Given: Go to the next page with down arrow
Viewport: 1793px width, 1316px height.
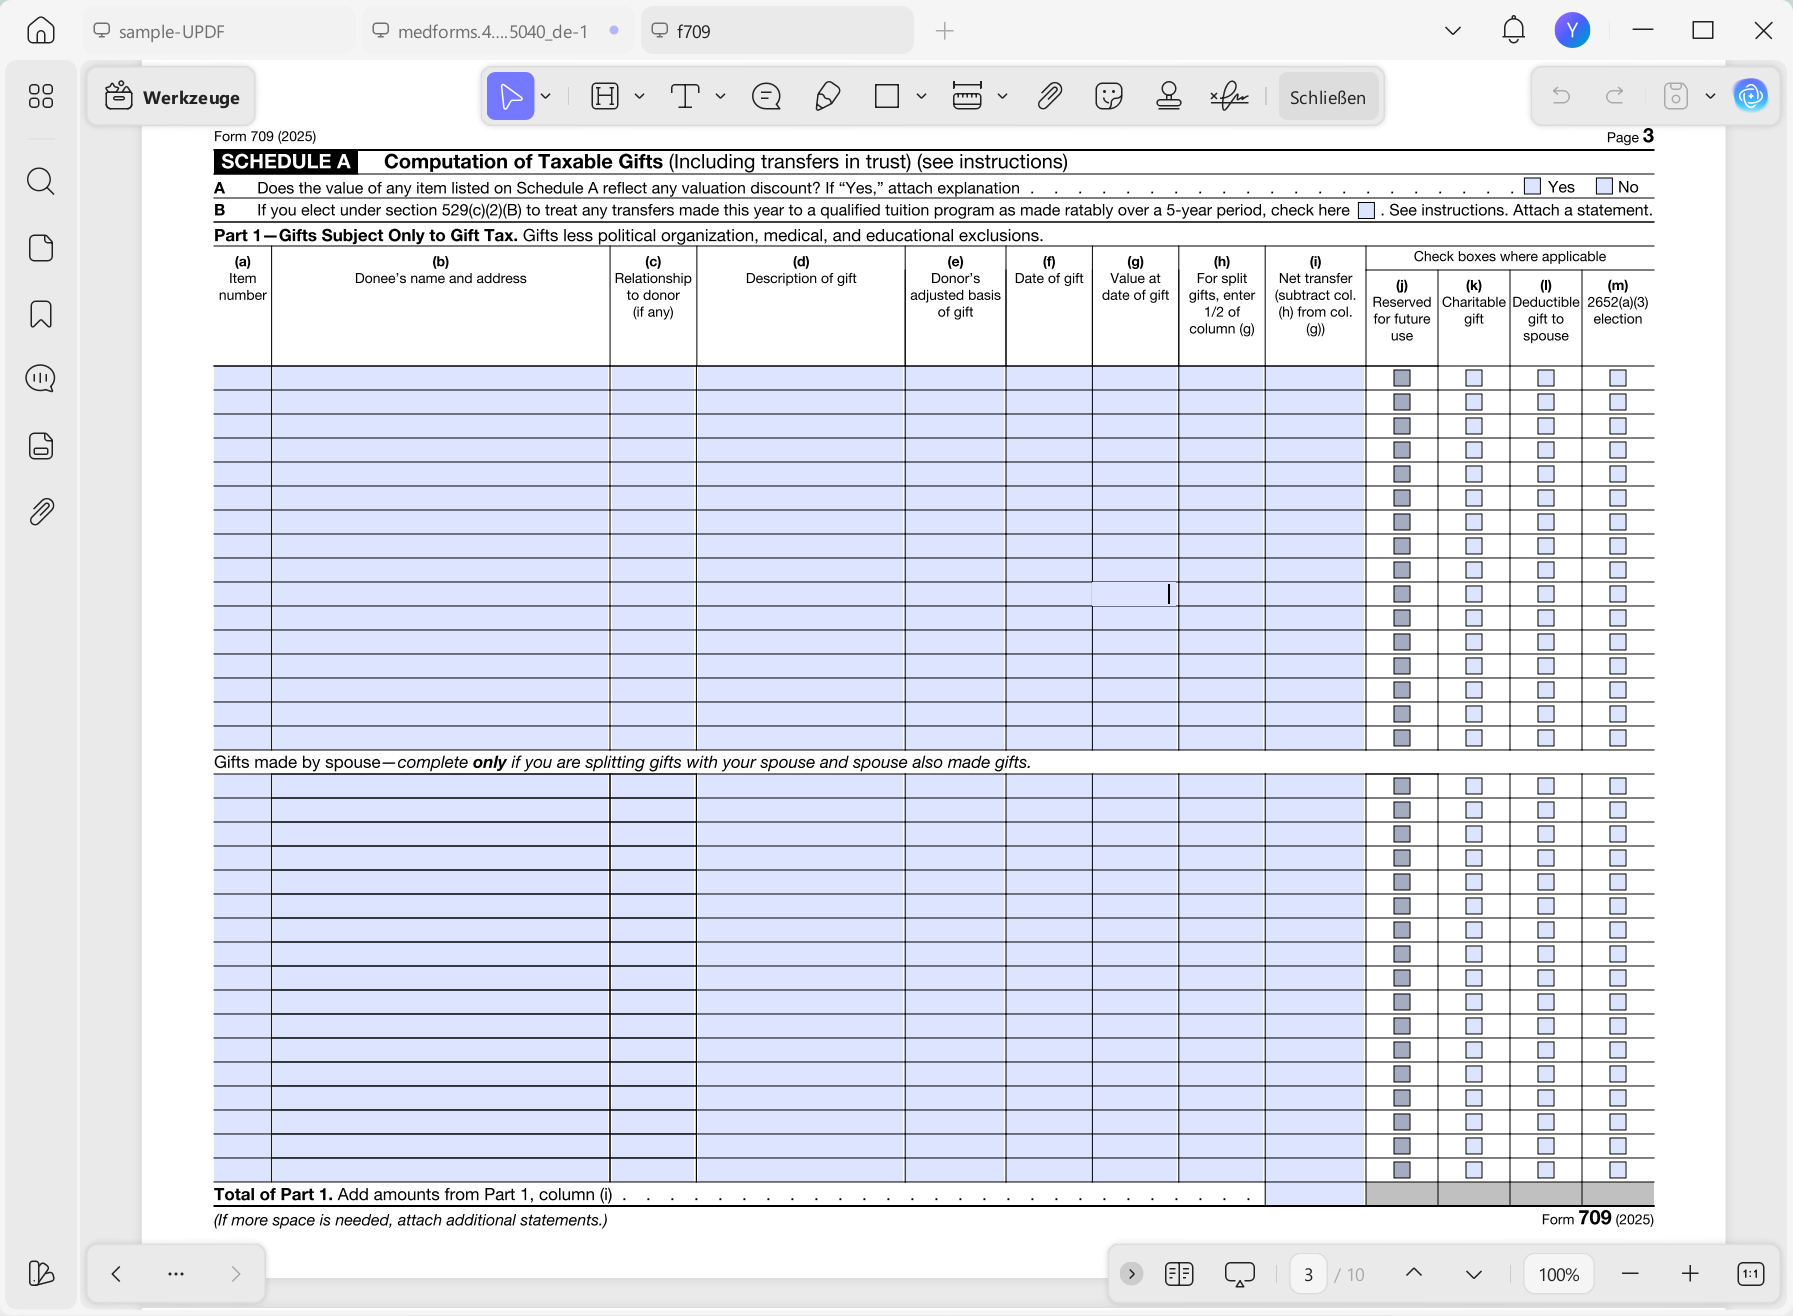Looking at the screenshot, I should click(1474, 1274).
